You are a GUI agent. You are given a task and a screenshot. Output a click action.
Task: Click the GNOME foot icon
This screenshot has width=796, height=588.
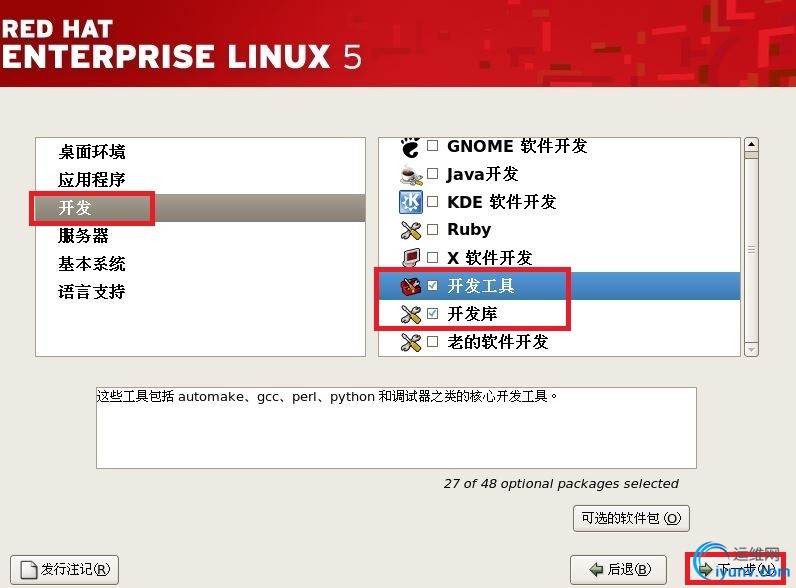point(410,147)
